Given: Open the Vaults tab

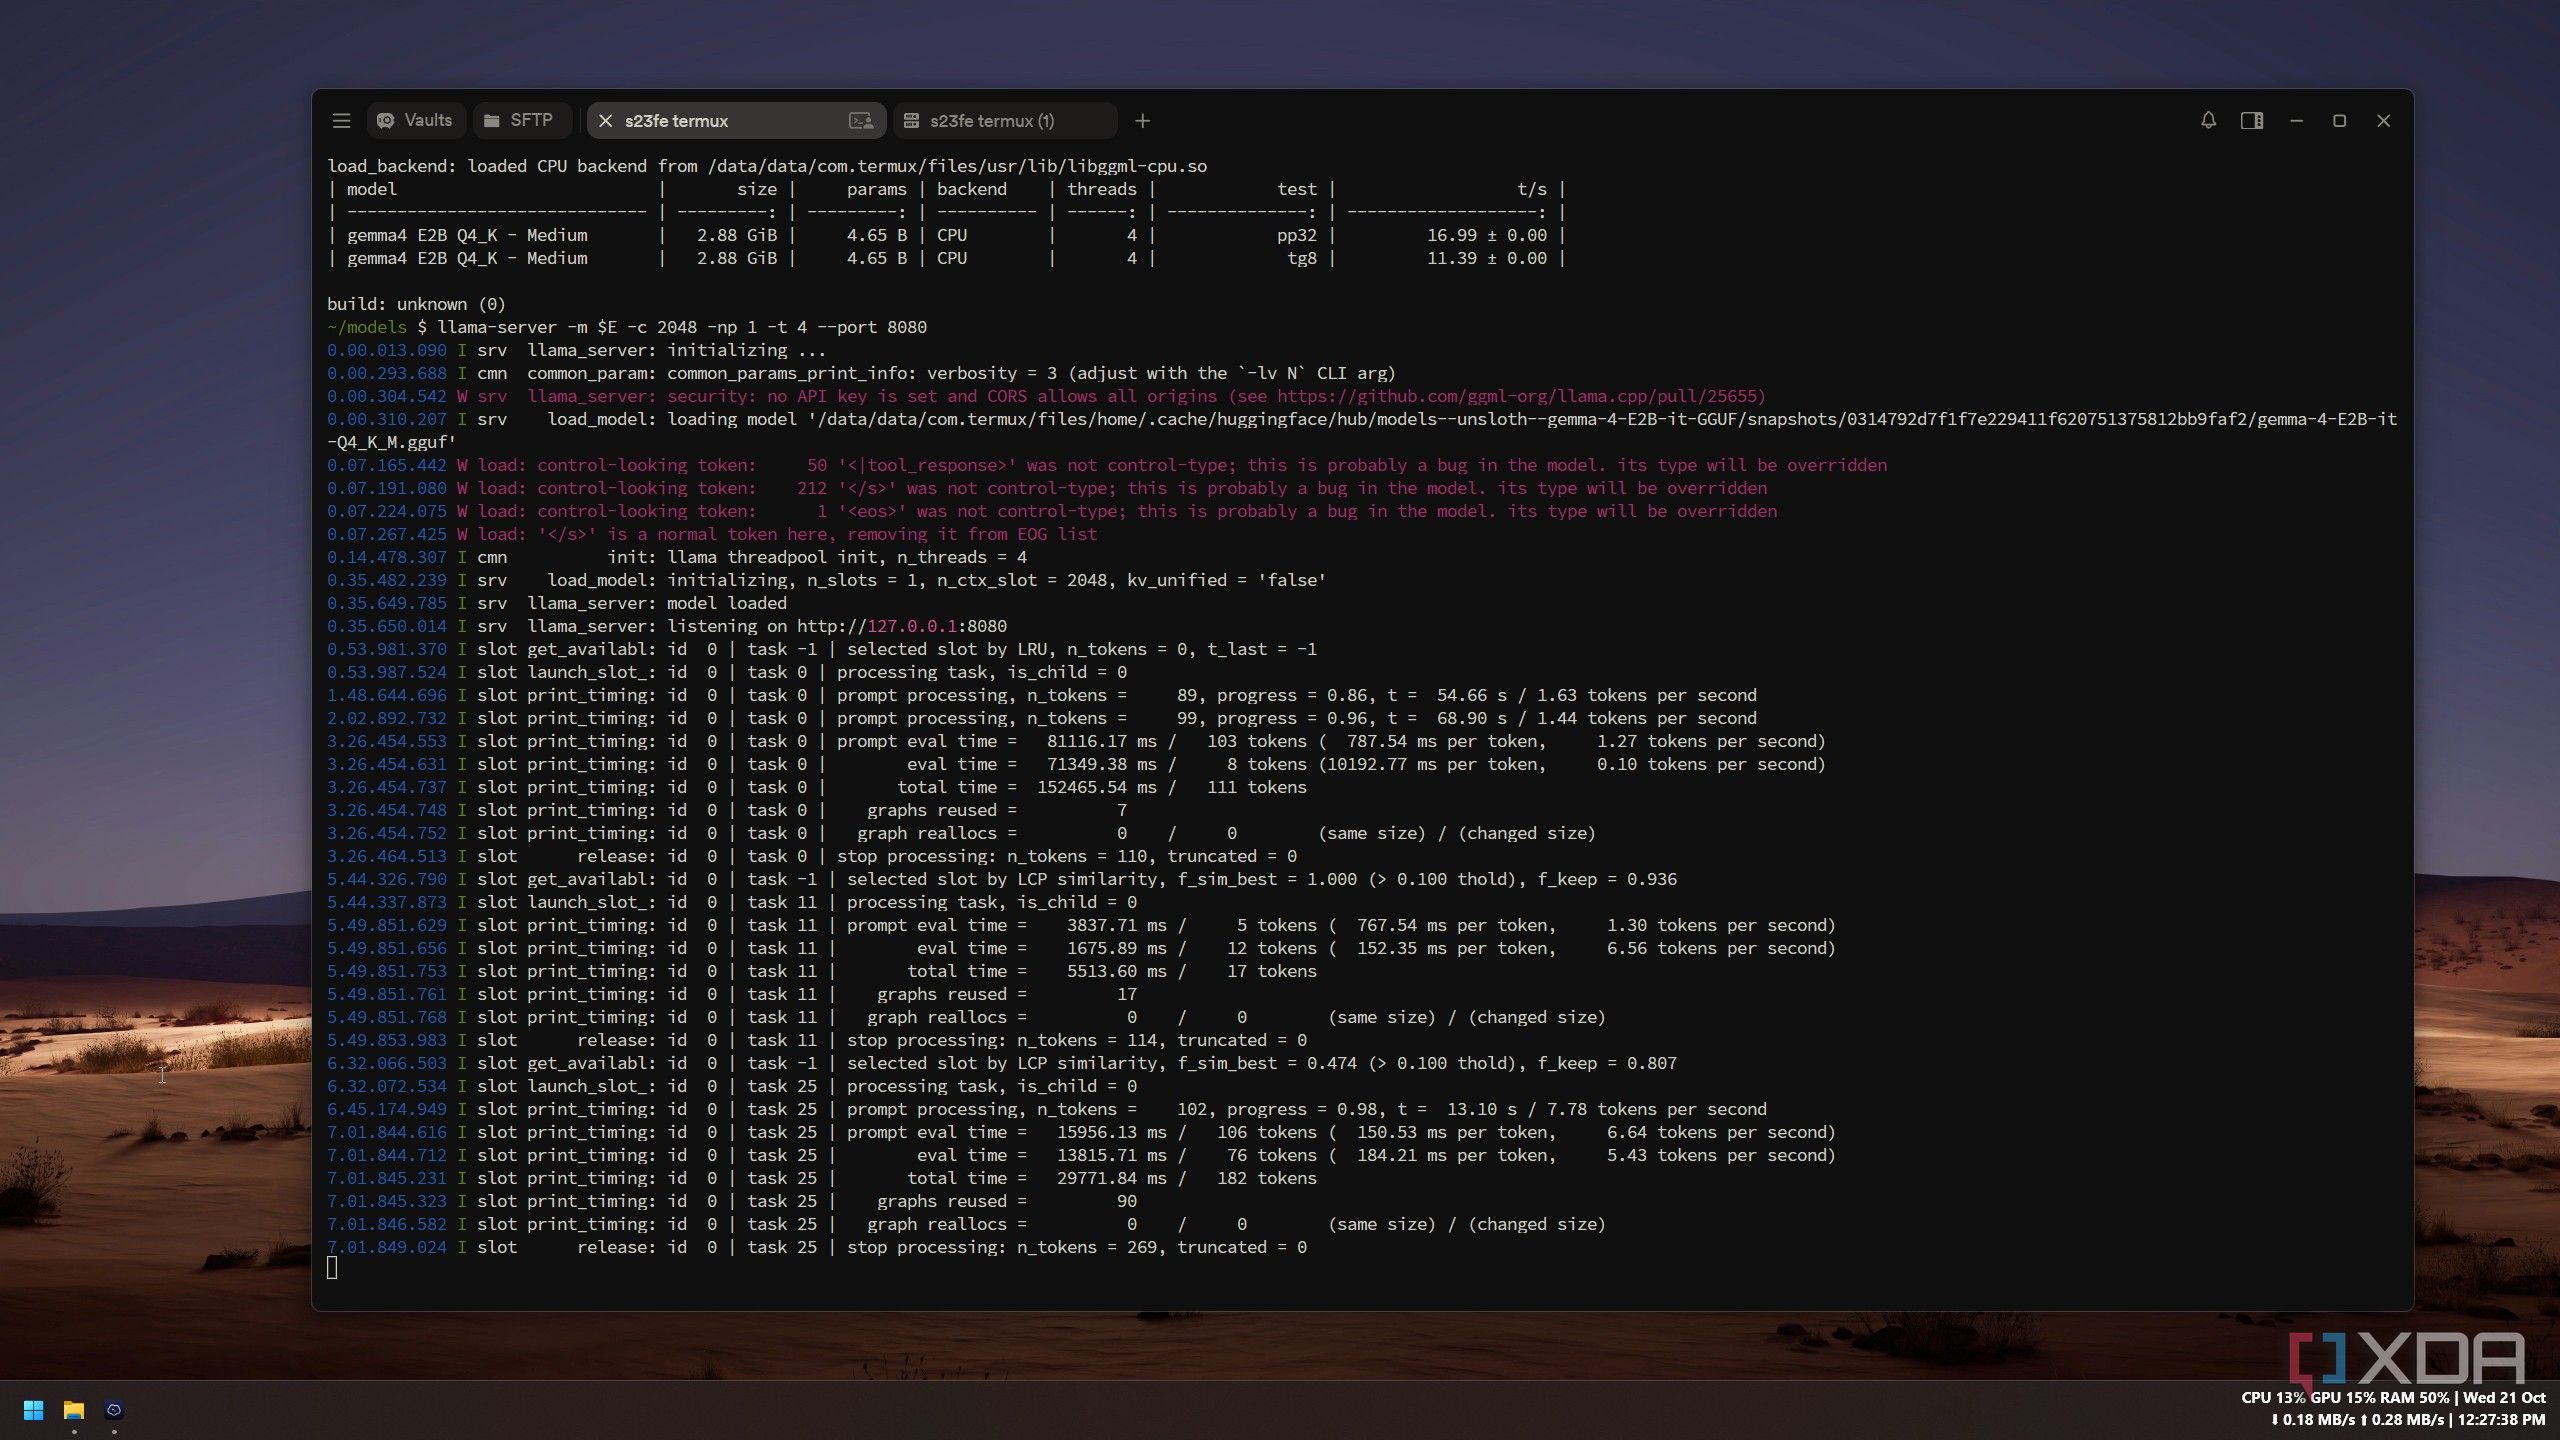Looking at the screenshot, I should coord(415,121).
